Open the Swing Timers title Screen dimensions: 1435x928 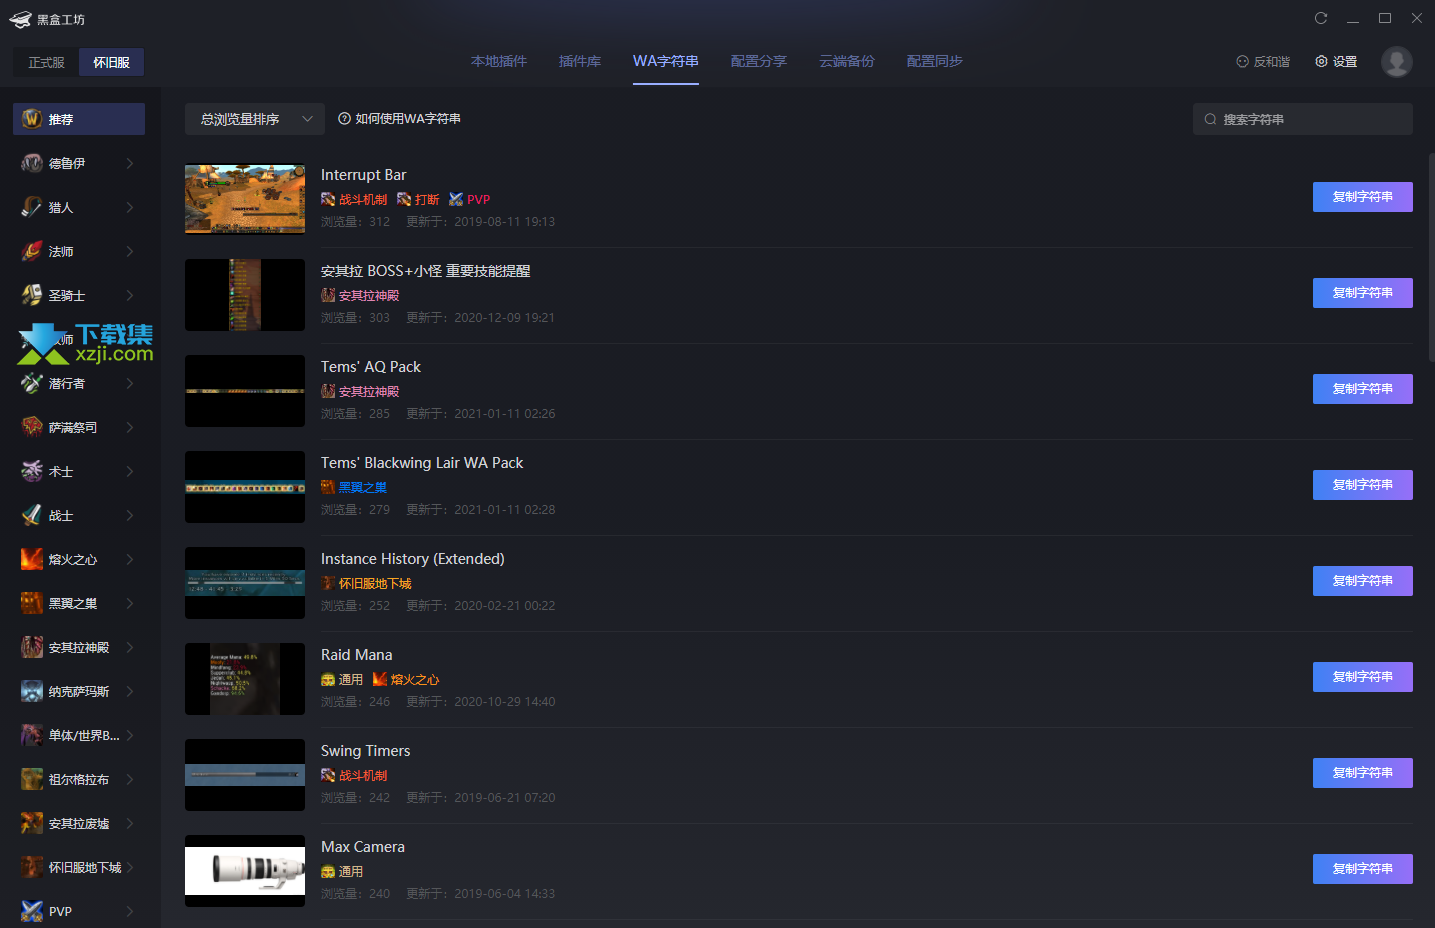coord(365,751)
